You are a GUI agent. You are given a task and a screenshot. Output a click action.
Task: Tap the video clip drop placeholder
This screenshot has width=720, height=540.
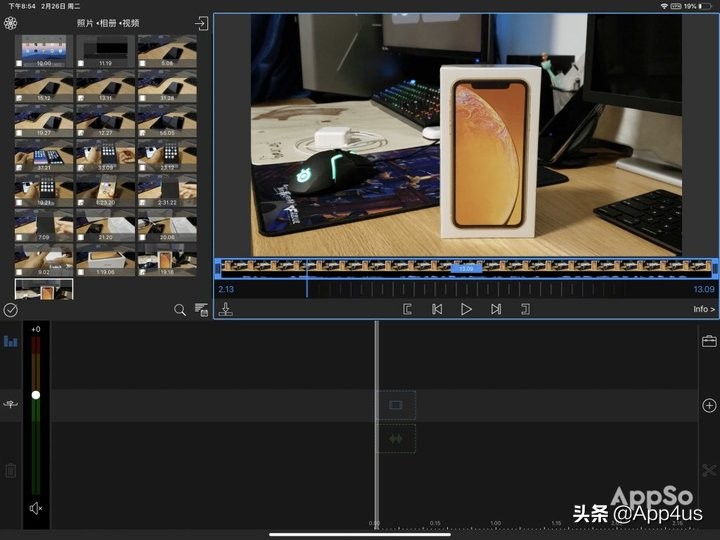pos(396,405)
